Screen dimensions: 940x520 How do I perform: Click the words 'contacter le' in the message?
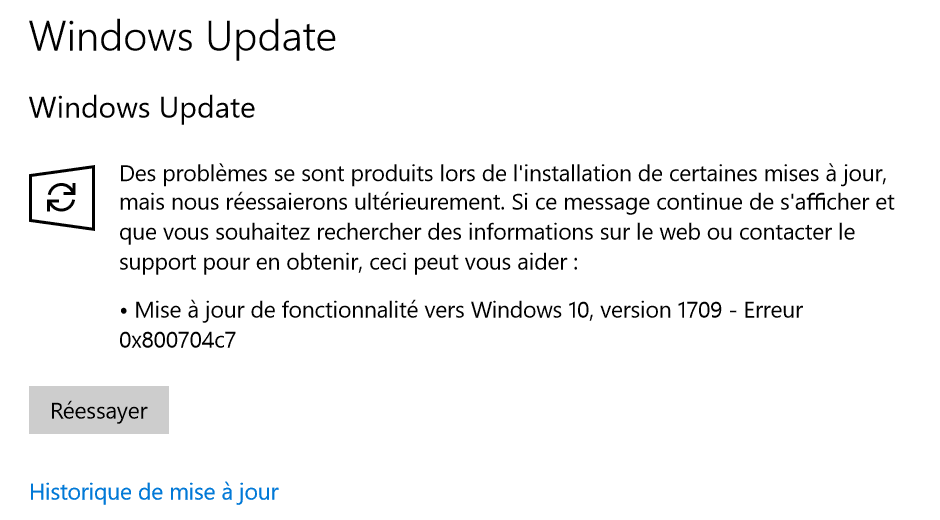797,232
